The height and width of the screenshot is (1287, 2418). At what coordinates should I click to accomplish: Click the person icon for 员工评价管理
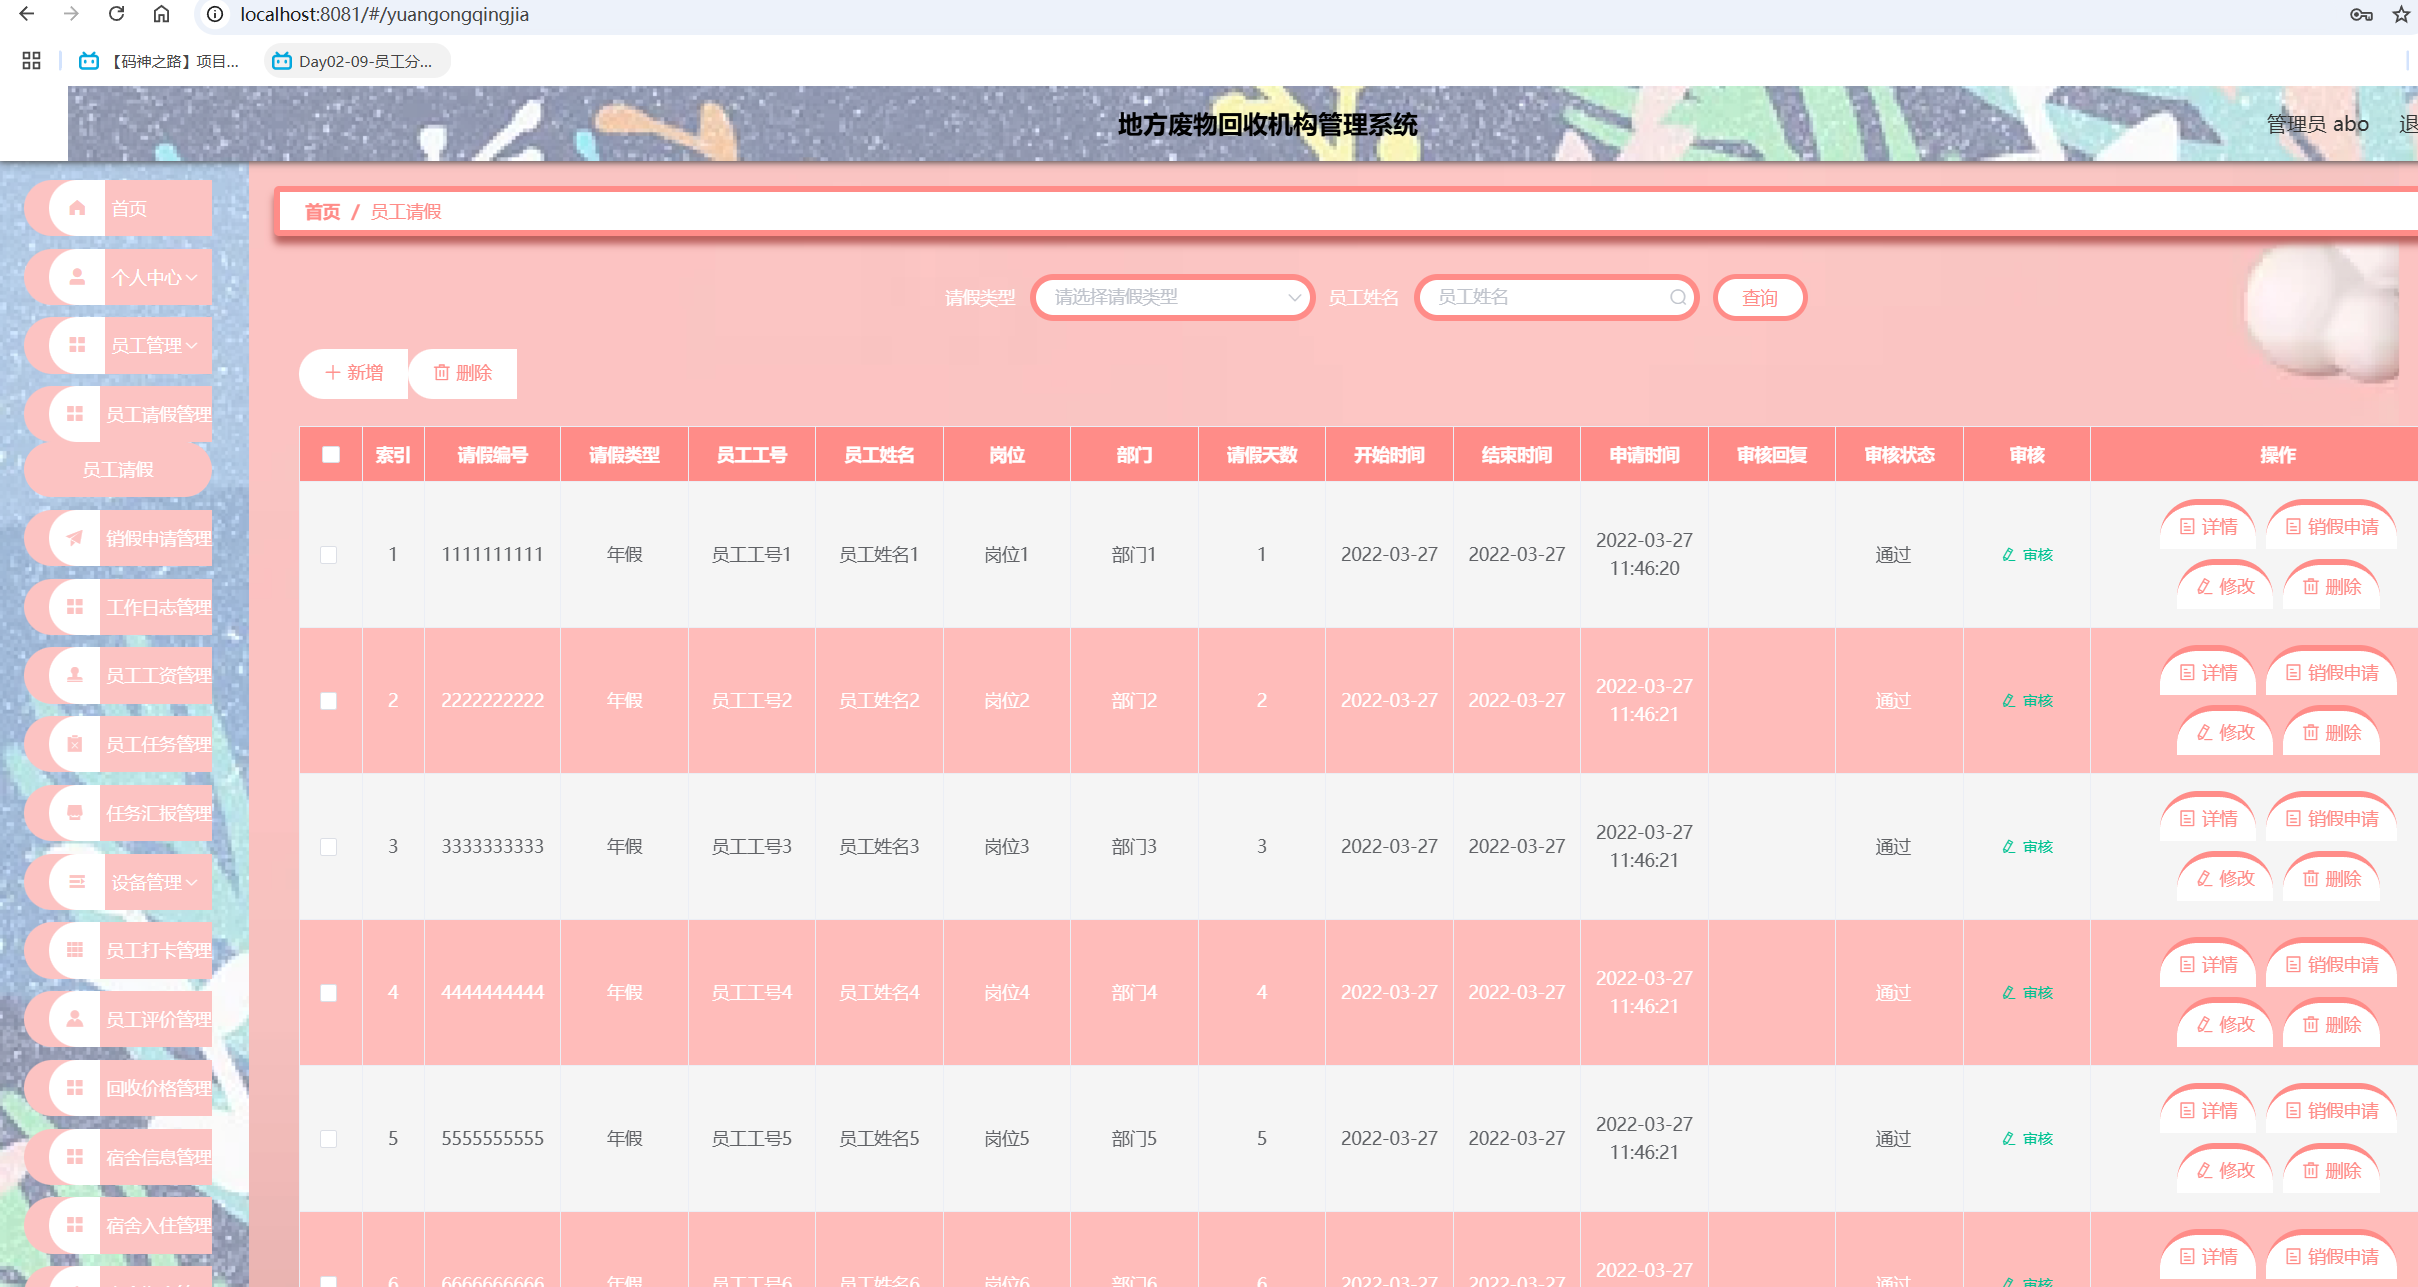[75, 1019]
